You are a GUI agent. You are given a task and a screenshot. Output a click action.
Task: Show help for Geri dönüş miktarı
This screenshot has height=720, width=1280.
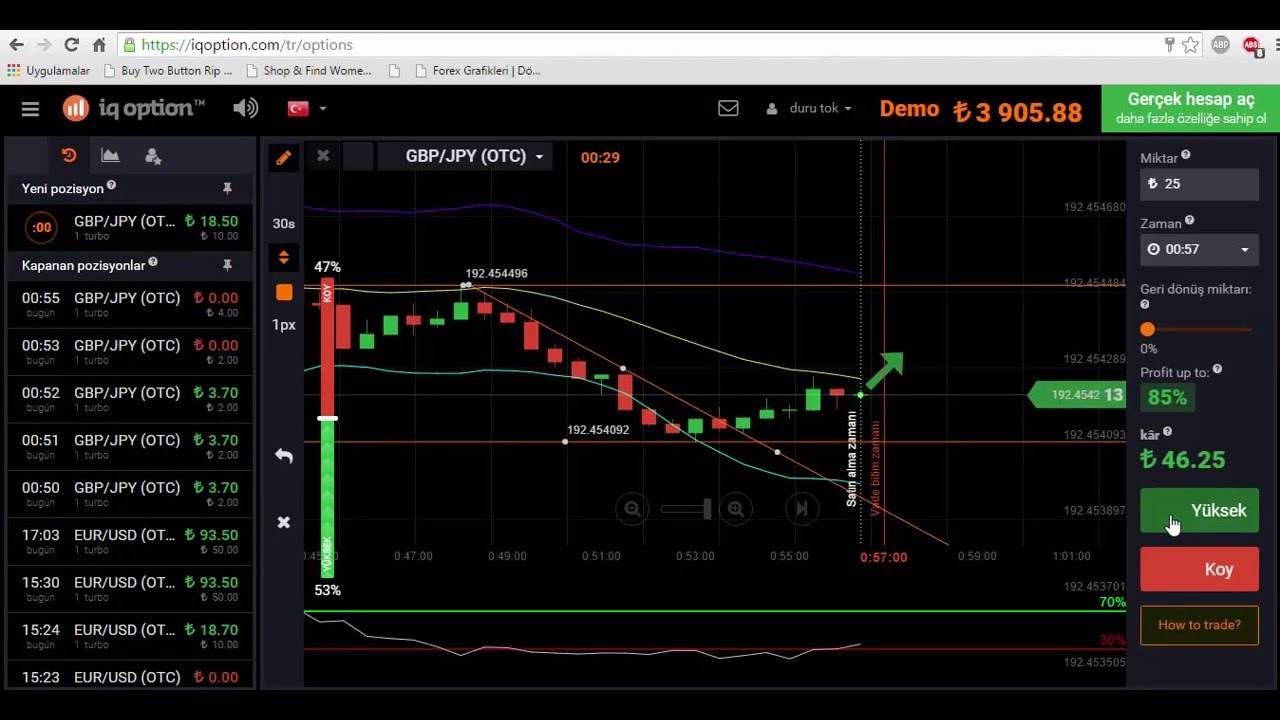click(x=1145, y=305)
